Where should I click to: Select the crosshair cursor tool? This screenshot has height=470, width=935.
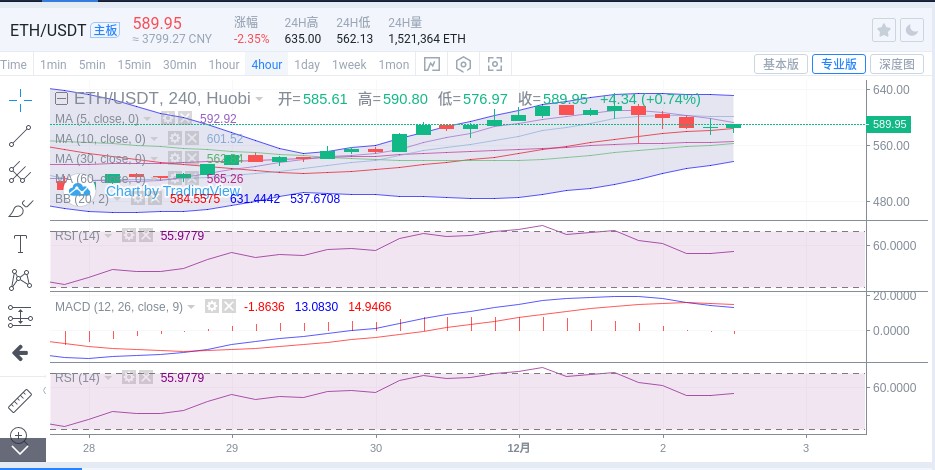[x=20, y=100]
